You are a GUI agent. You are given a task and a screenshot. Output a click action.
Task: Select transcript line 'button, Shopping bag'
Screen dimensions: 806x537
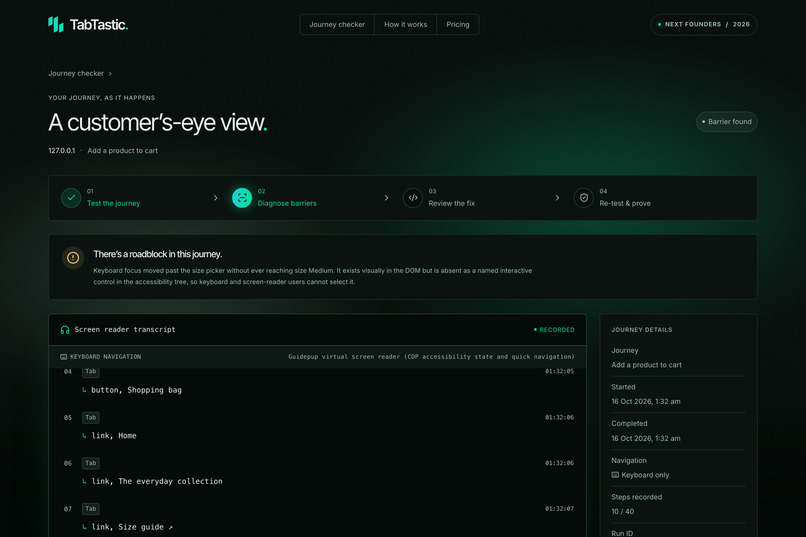pos(136,390)
